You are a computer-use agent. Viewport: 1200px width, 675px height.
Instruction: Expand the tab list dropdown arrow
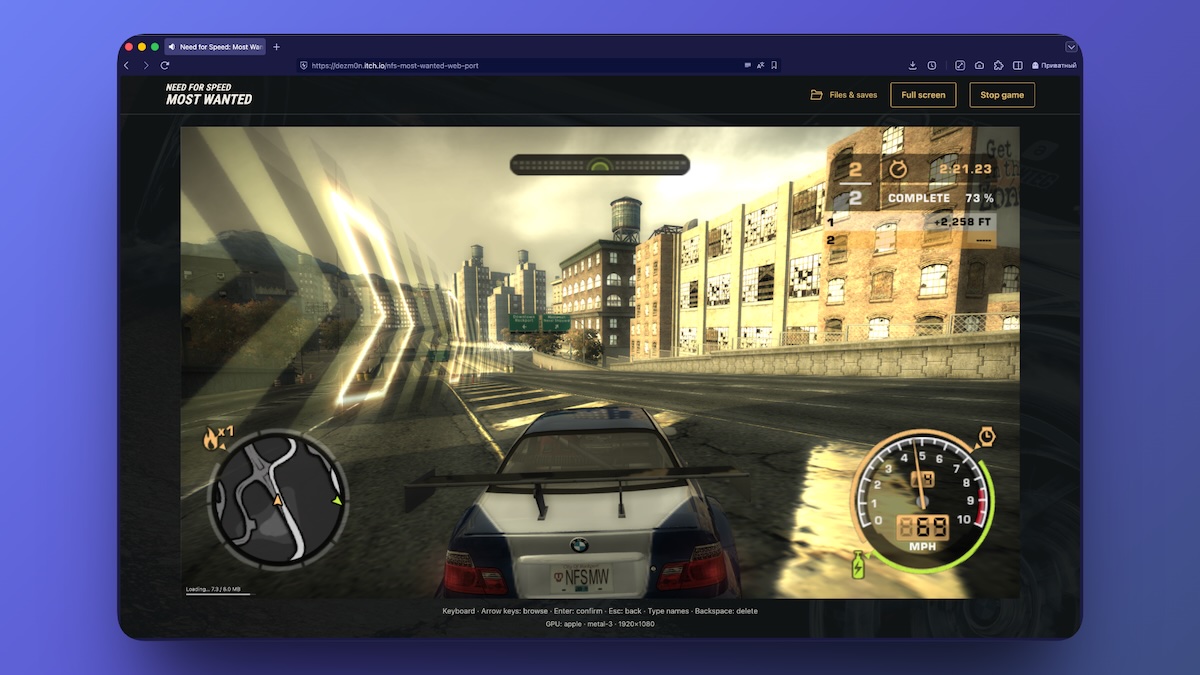tap(1071, 47)
